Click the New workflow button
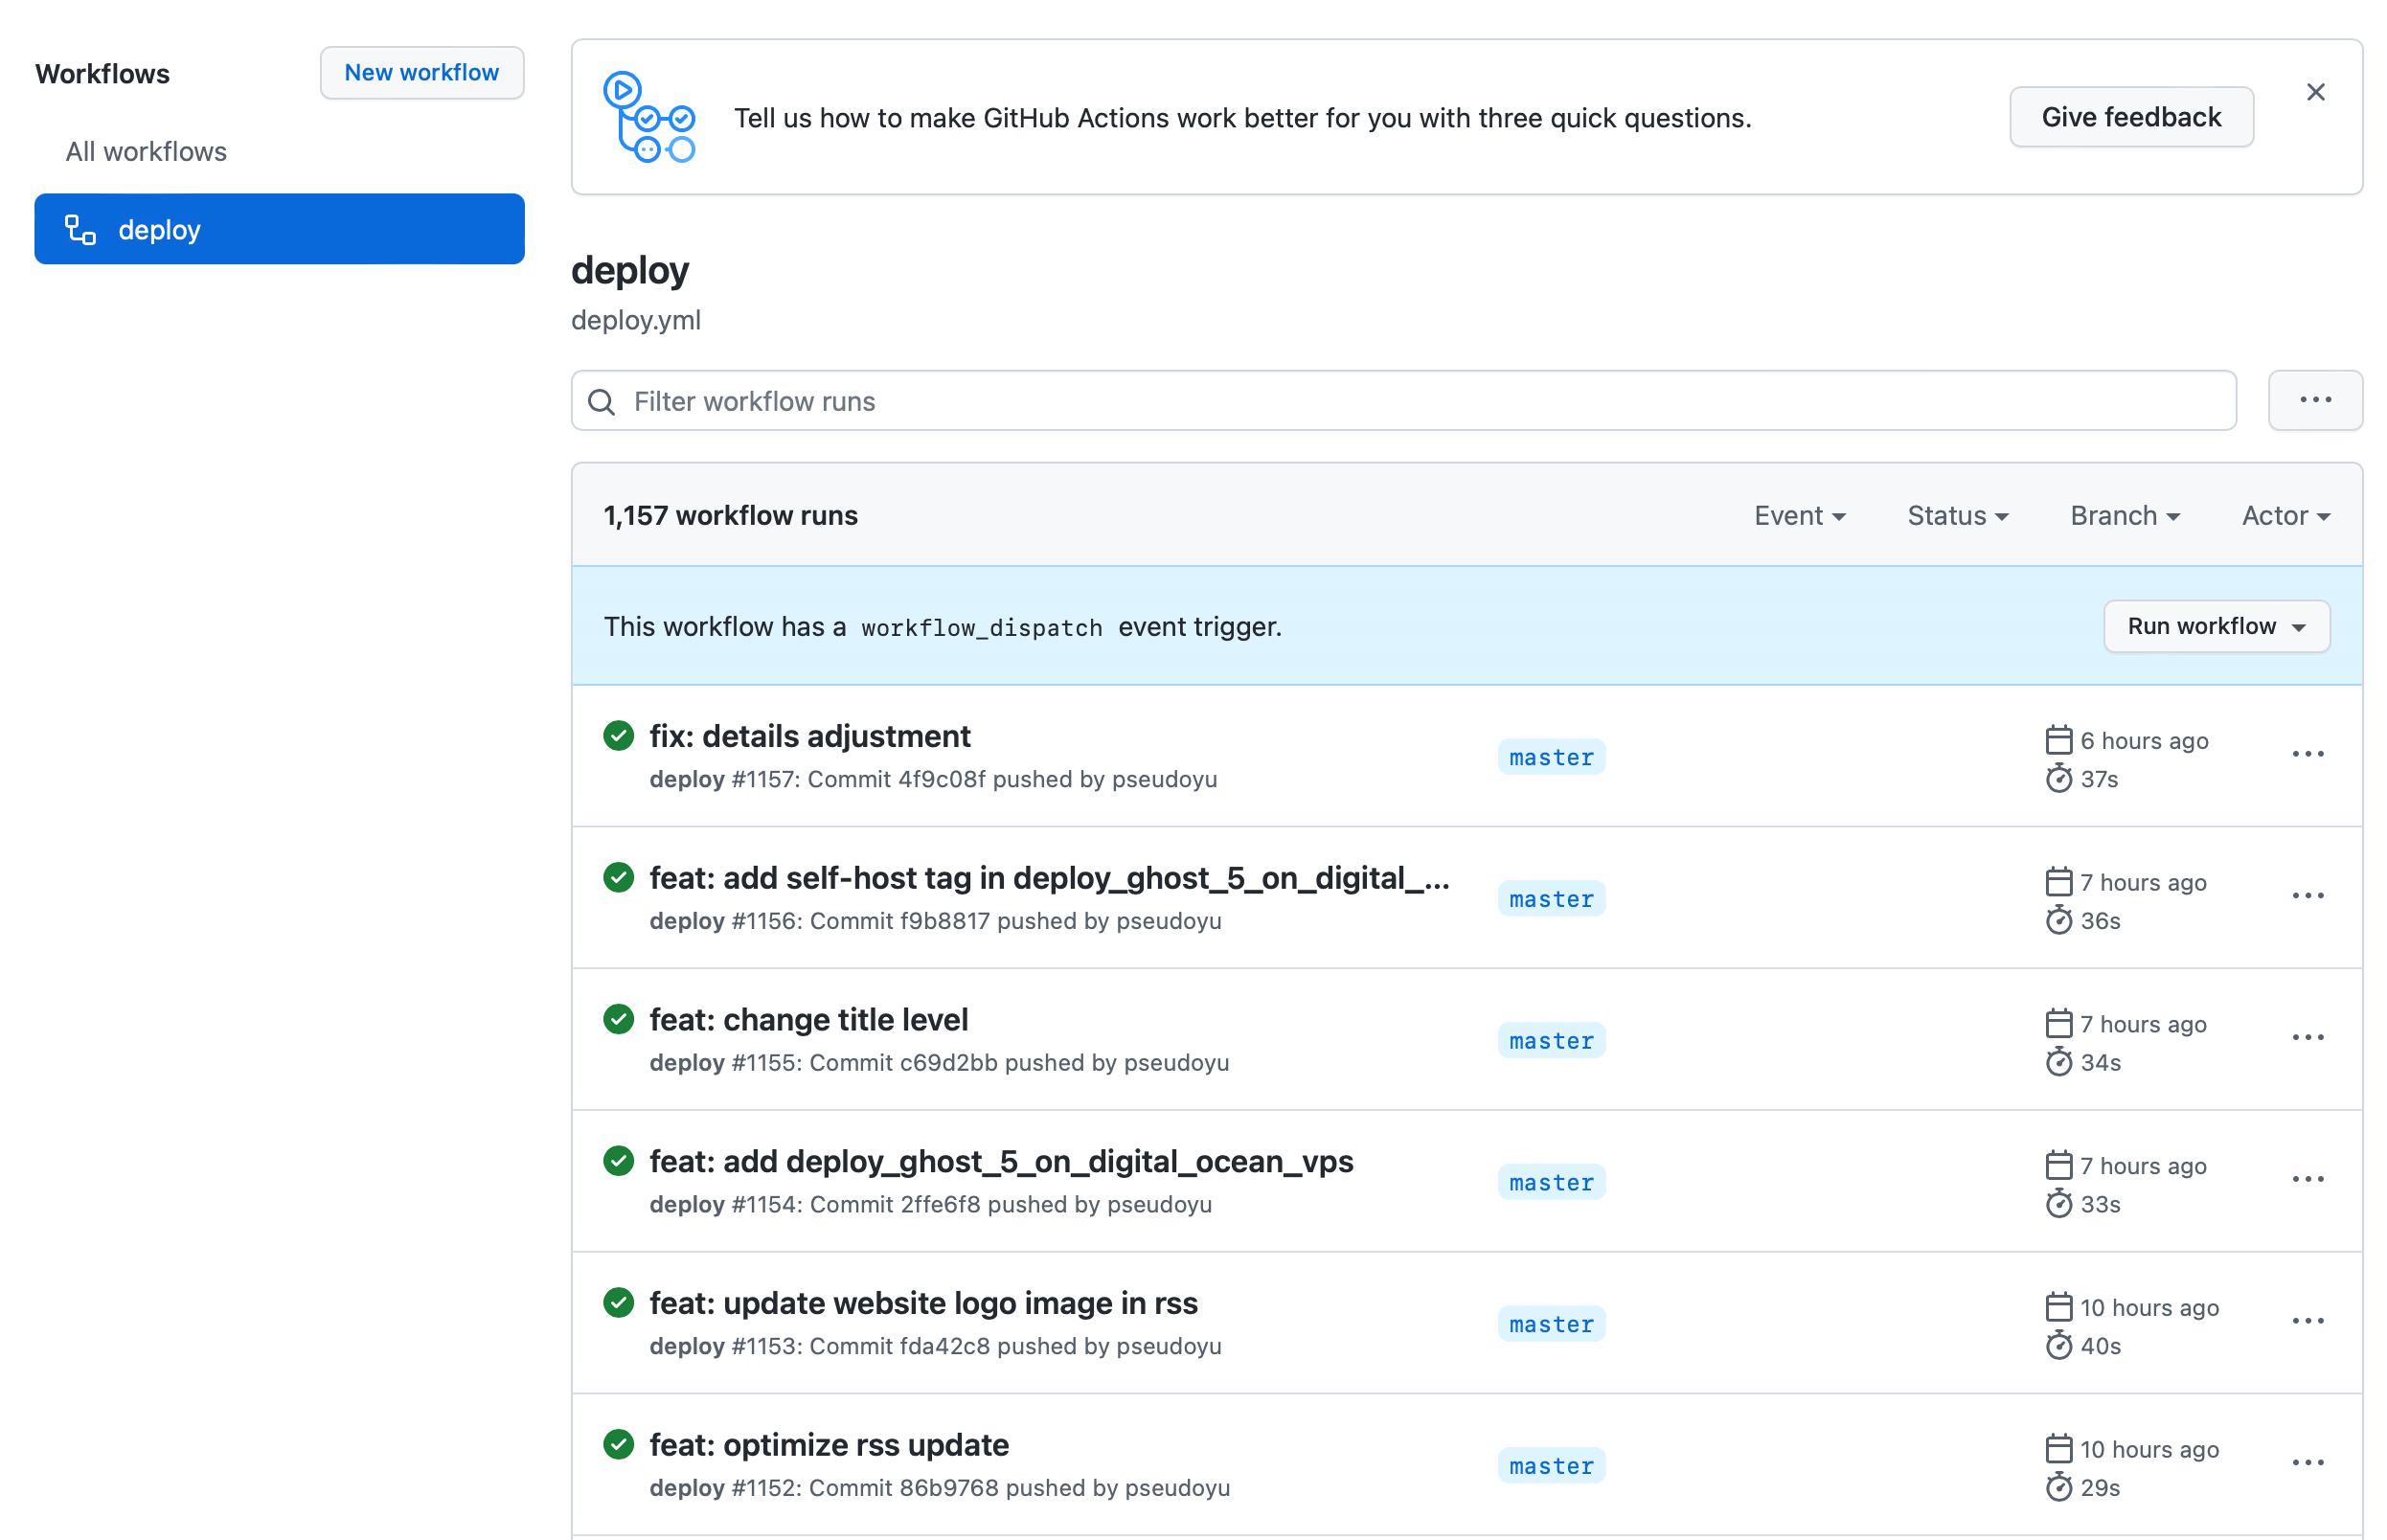2387x1540 pixels. coord(421,72)
